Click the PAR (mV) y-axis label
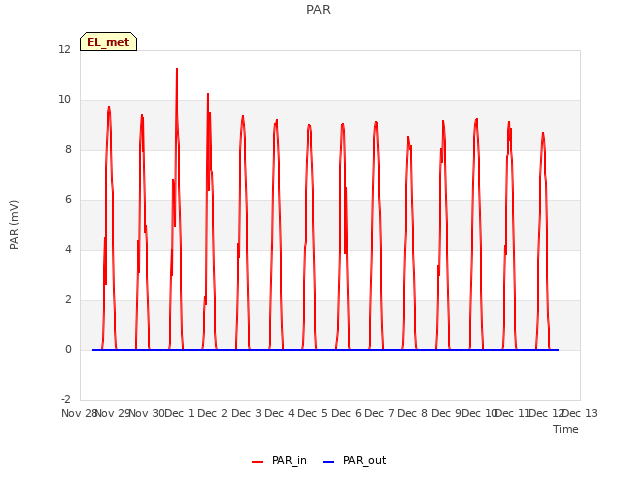The height and width of the screenshot is (480, 640). (x=14, y=224)
